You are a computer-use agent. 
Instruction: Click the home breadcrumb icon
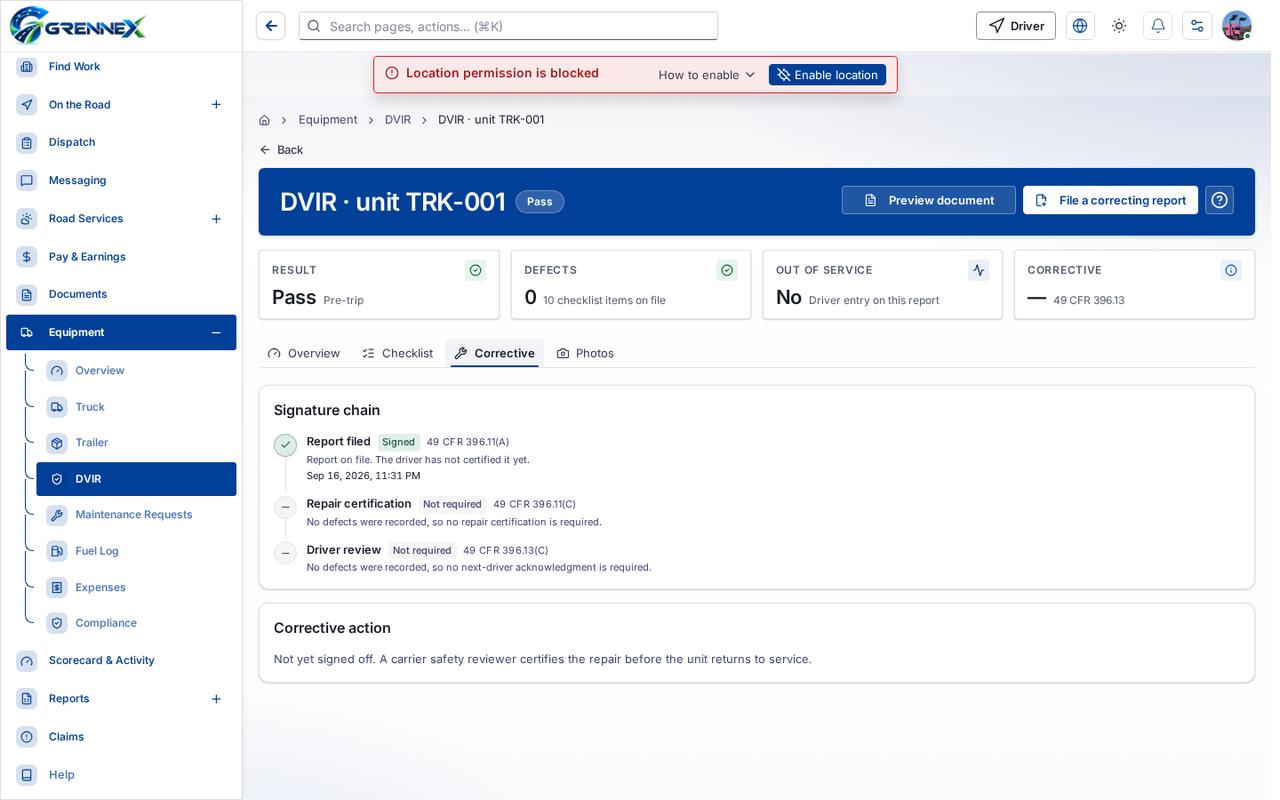[264, 120]
